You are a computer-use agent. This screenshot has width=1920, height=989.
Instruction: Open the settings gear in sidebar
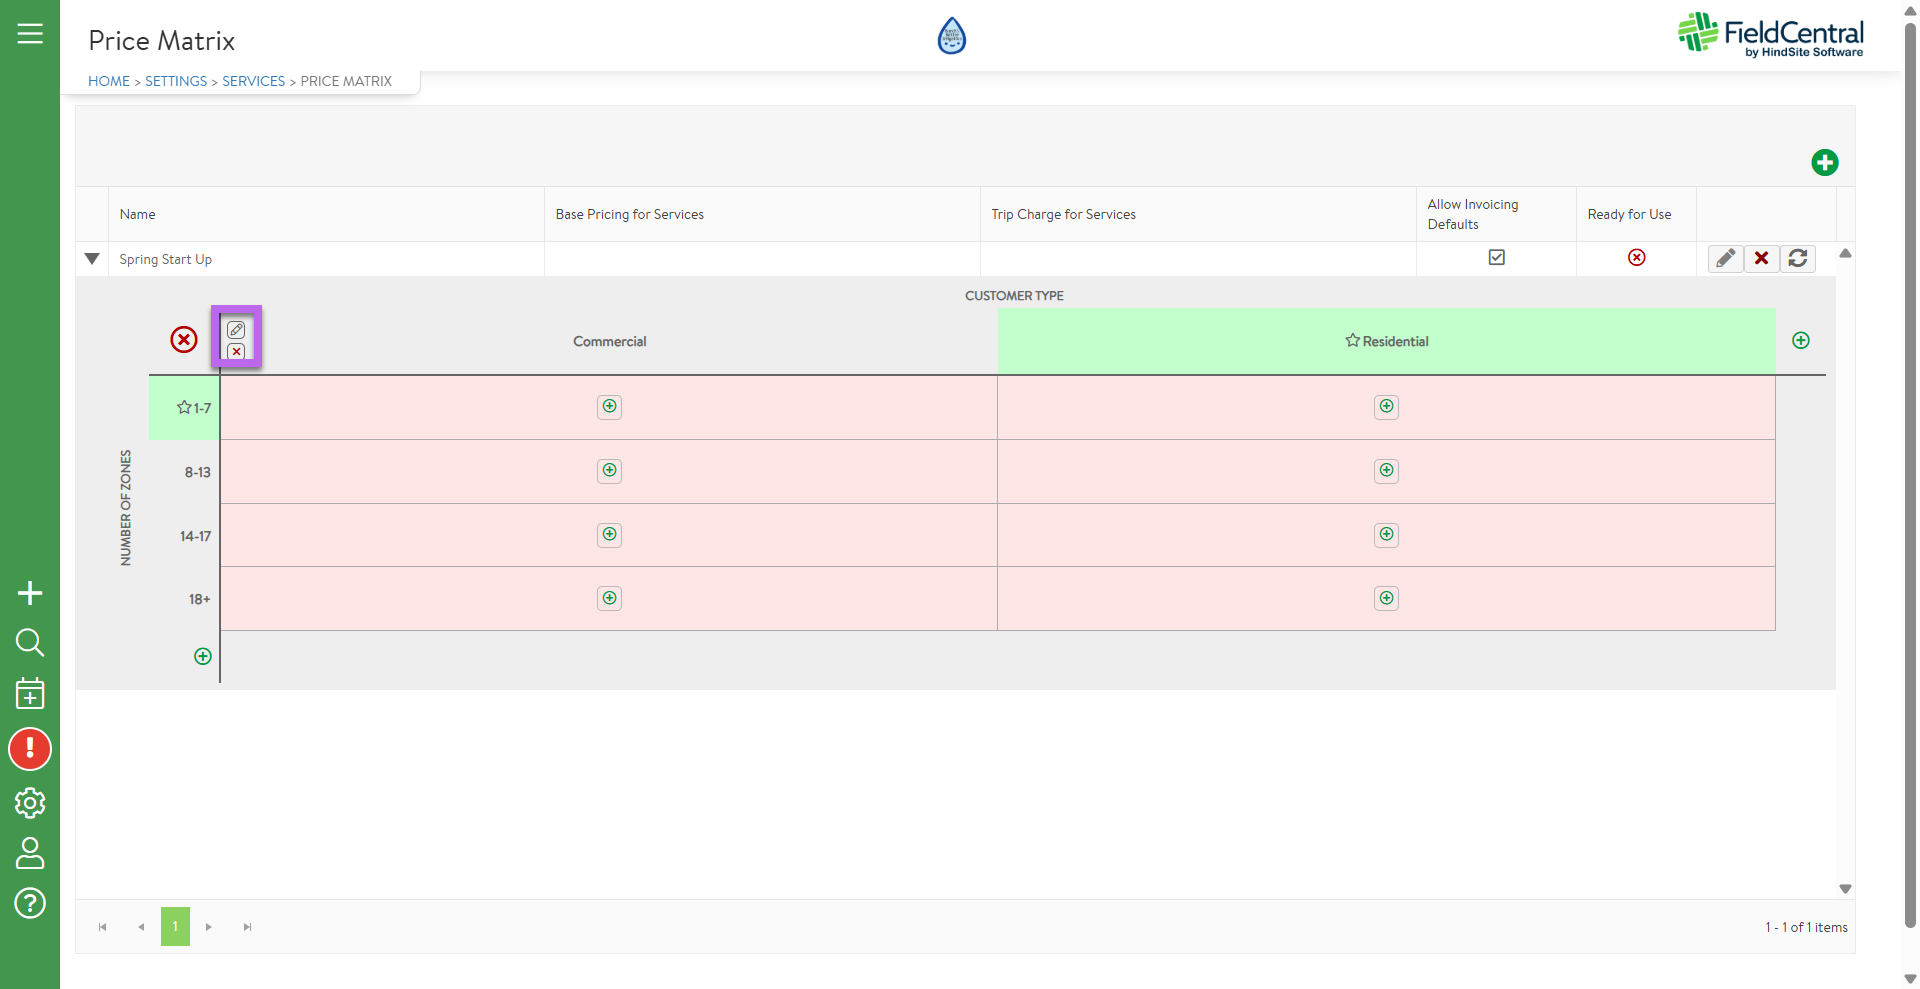30,803
